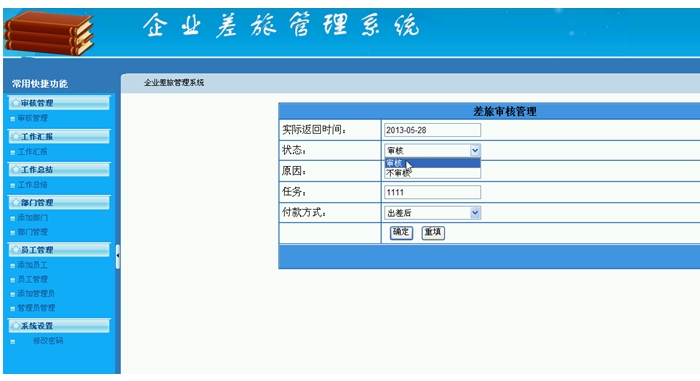Click the 重填 reset button
This screenshot has height=381, width=700.
click(x=433, y=232)
